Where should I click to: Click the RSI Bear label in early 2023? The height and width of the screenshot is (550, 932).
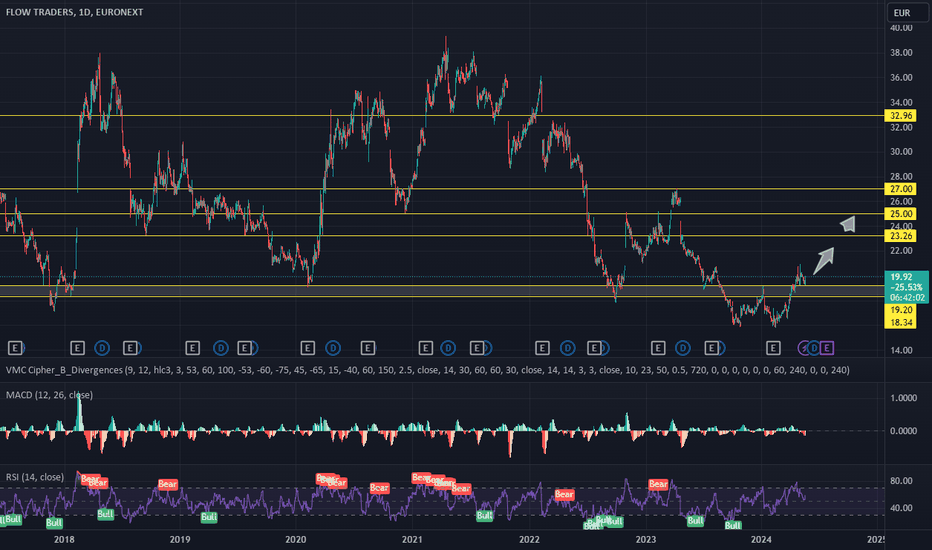click(658, 484)
